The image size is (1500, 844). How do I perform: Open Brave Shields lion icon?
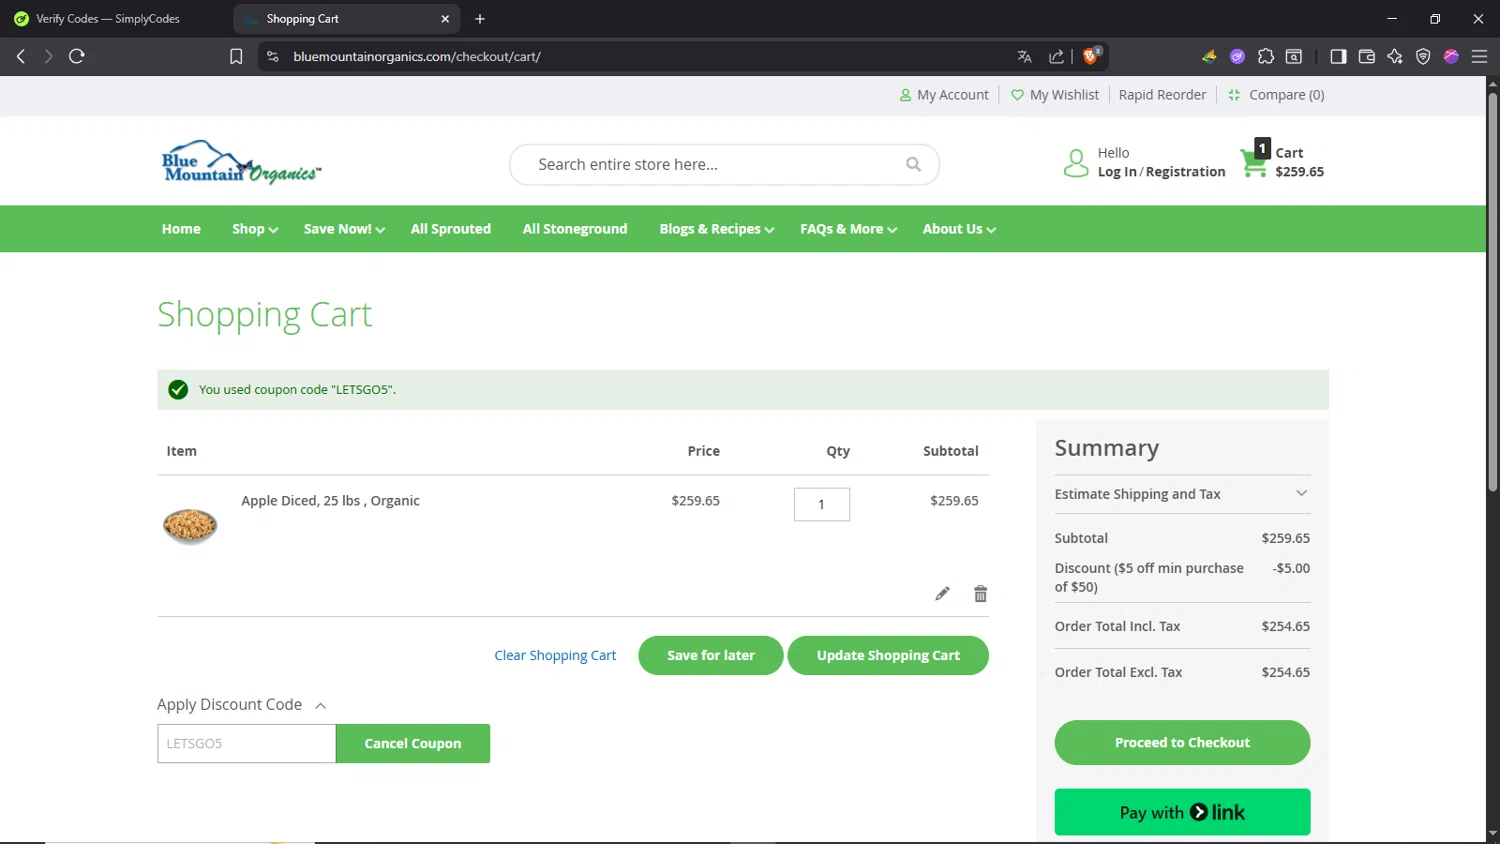[x=1091, y=56]
